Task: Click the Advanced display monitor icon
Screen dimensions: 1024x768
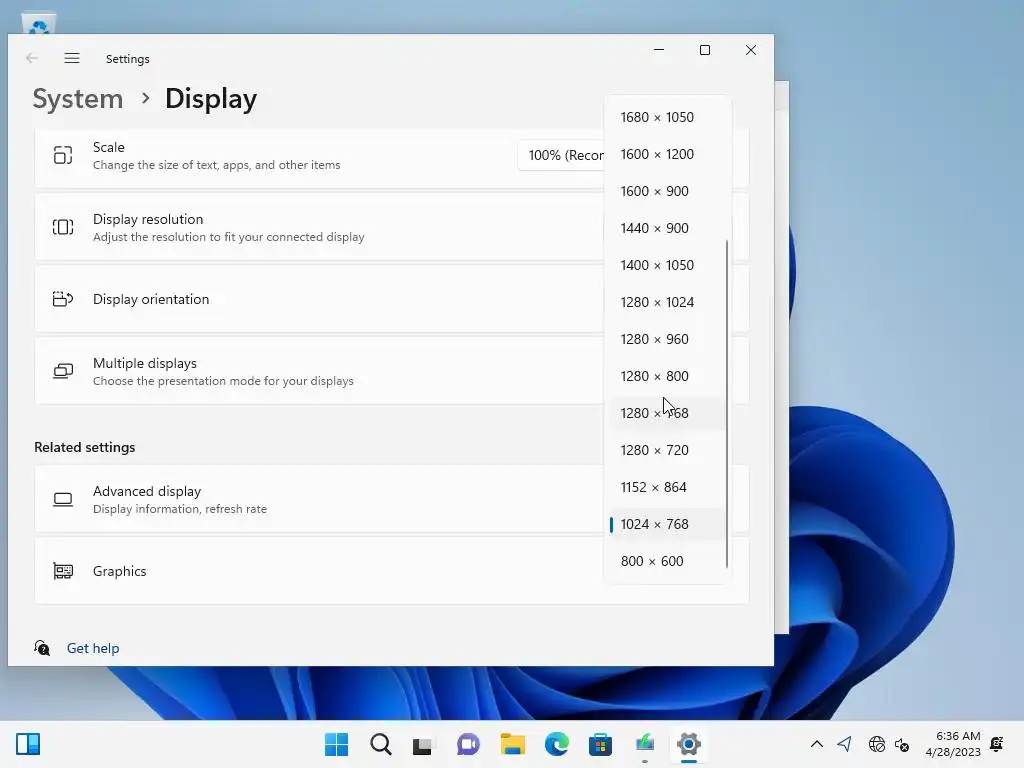Action: click(63, 500)
